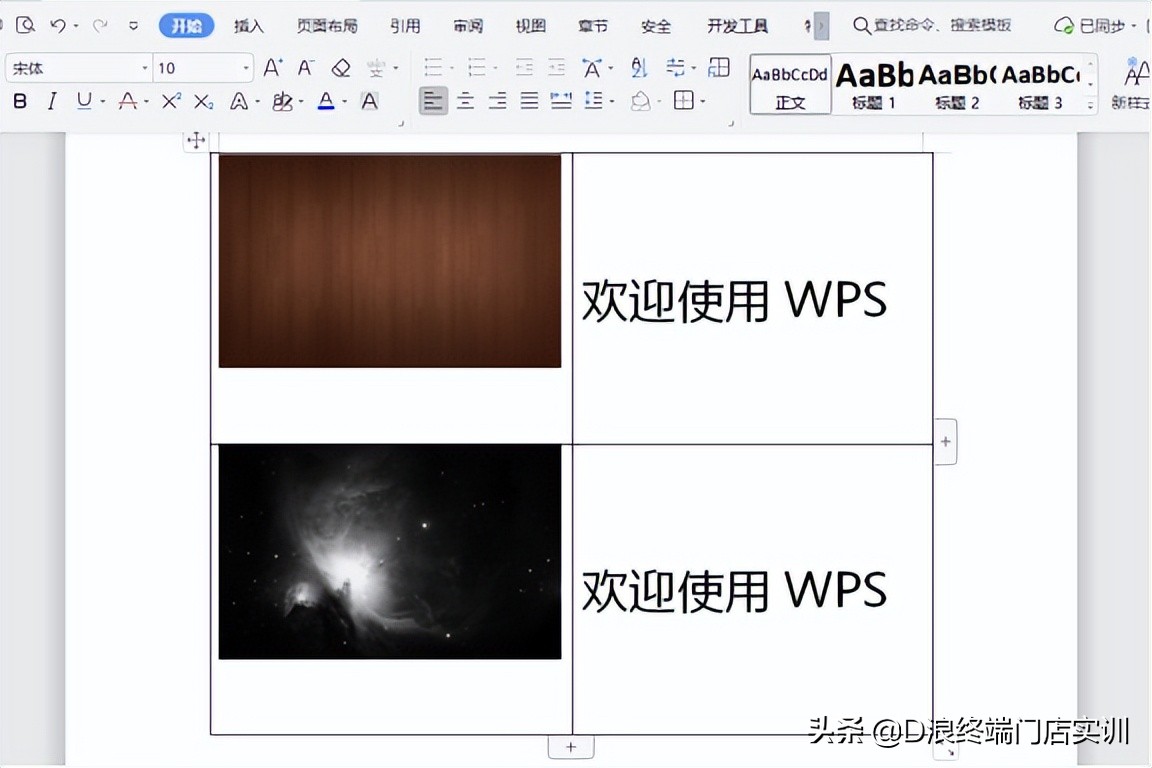Expand the font size dropdown
1152x768 pixels.
coord(246,66)
